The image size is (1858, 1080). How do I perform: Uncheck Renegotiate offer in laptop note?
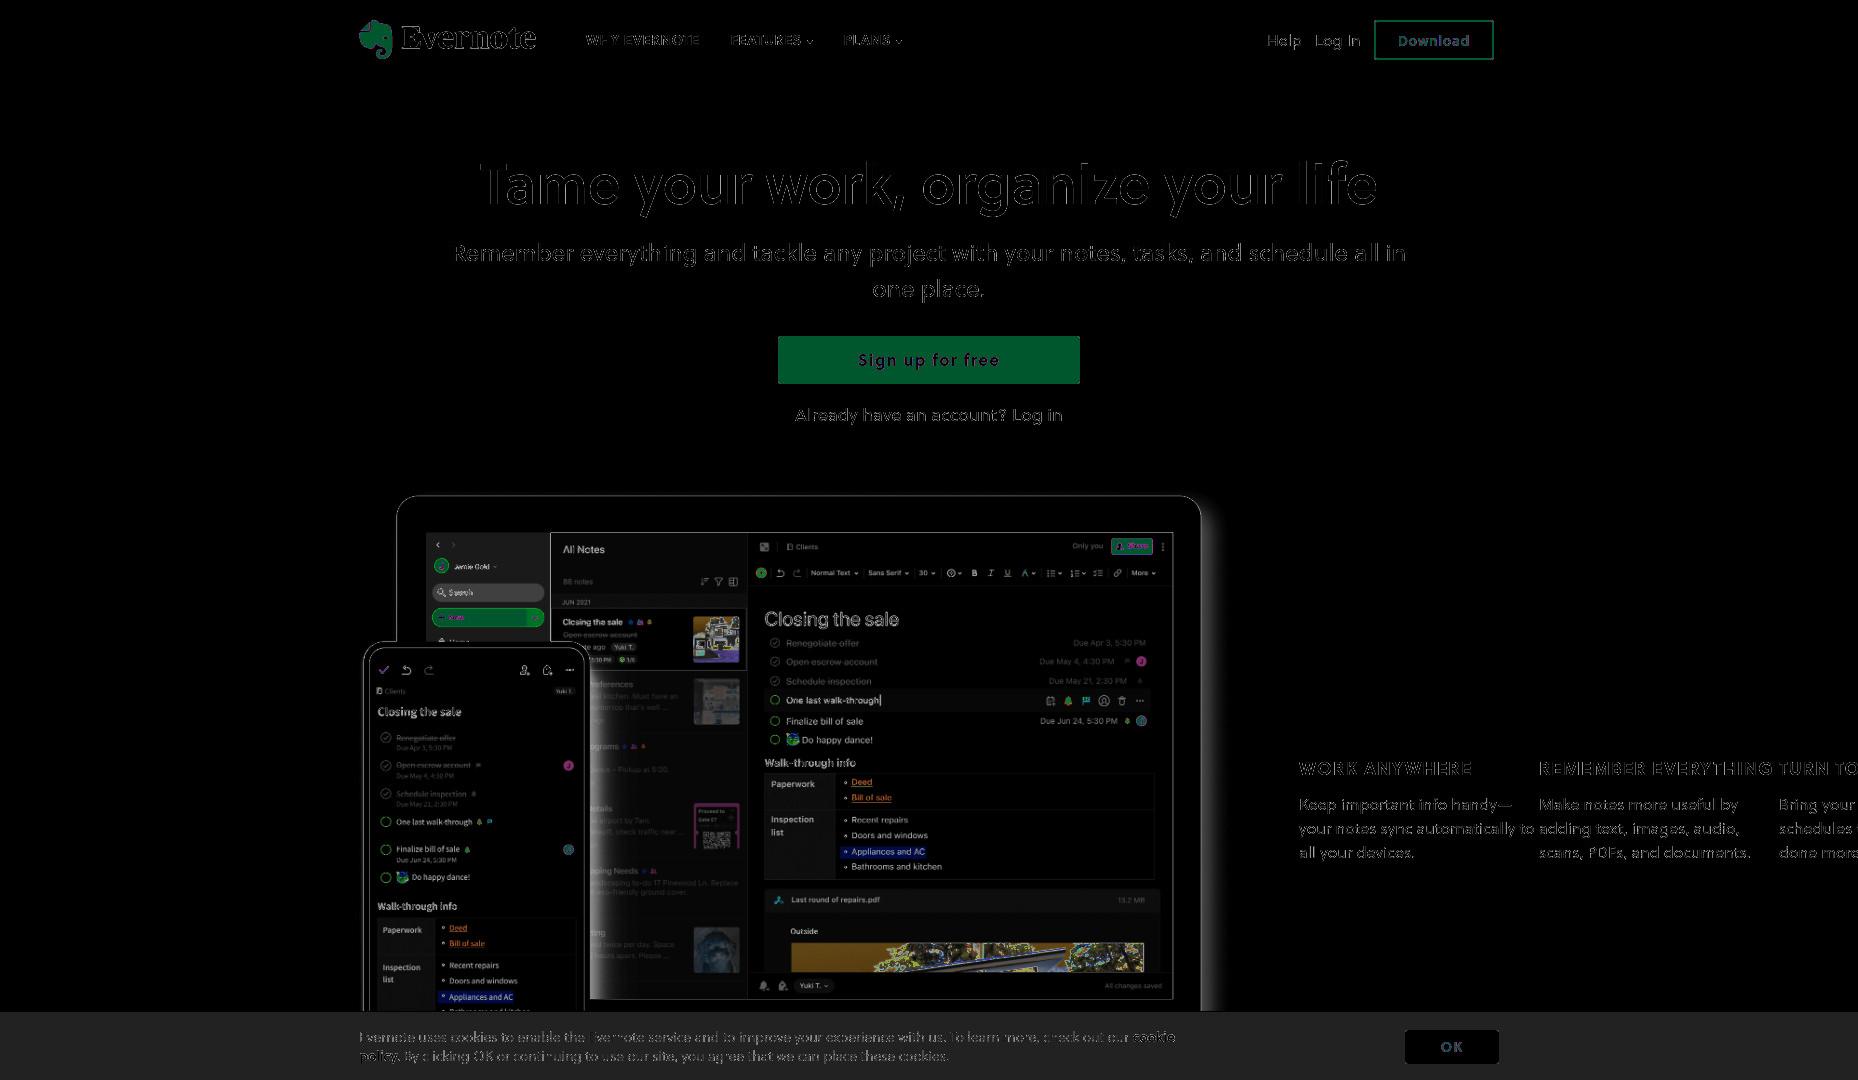pos(775,643)
